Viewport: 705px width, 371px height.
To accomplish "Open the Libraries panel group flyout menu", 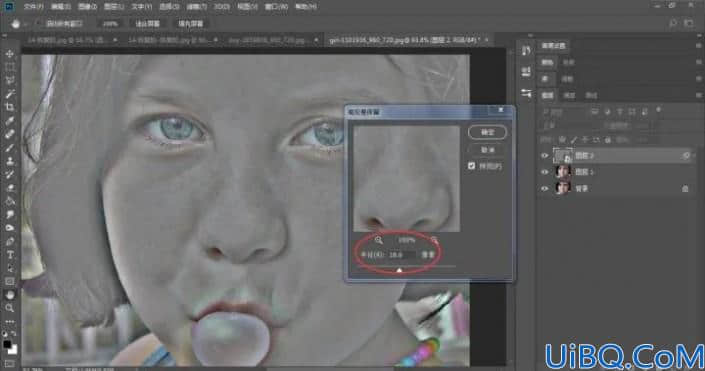I will 699,79.
